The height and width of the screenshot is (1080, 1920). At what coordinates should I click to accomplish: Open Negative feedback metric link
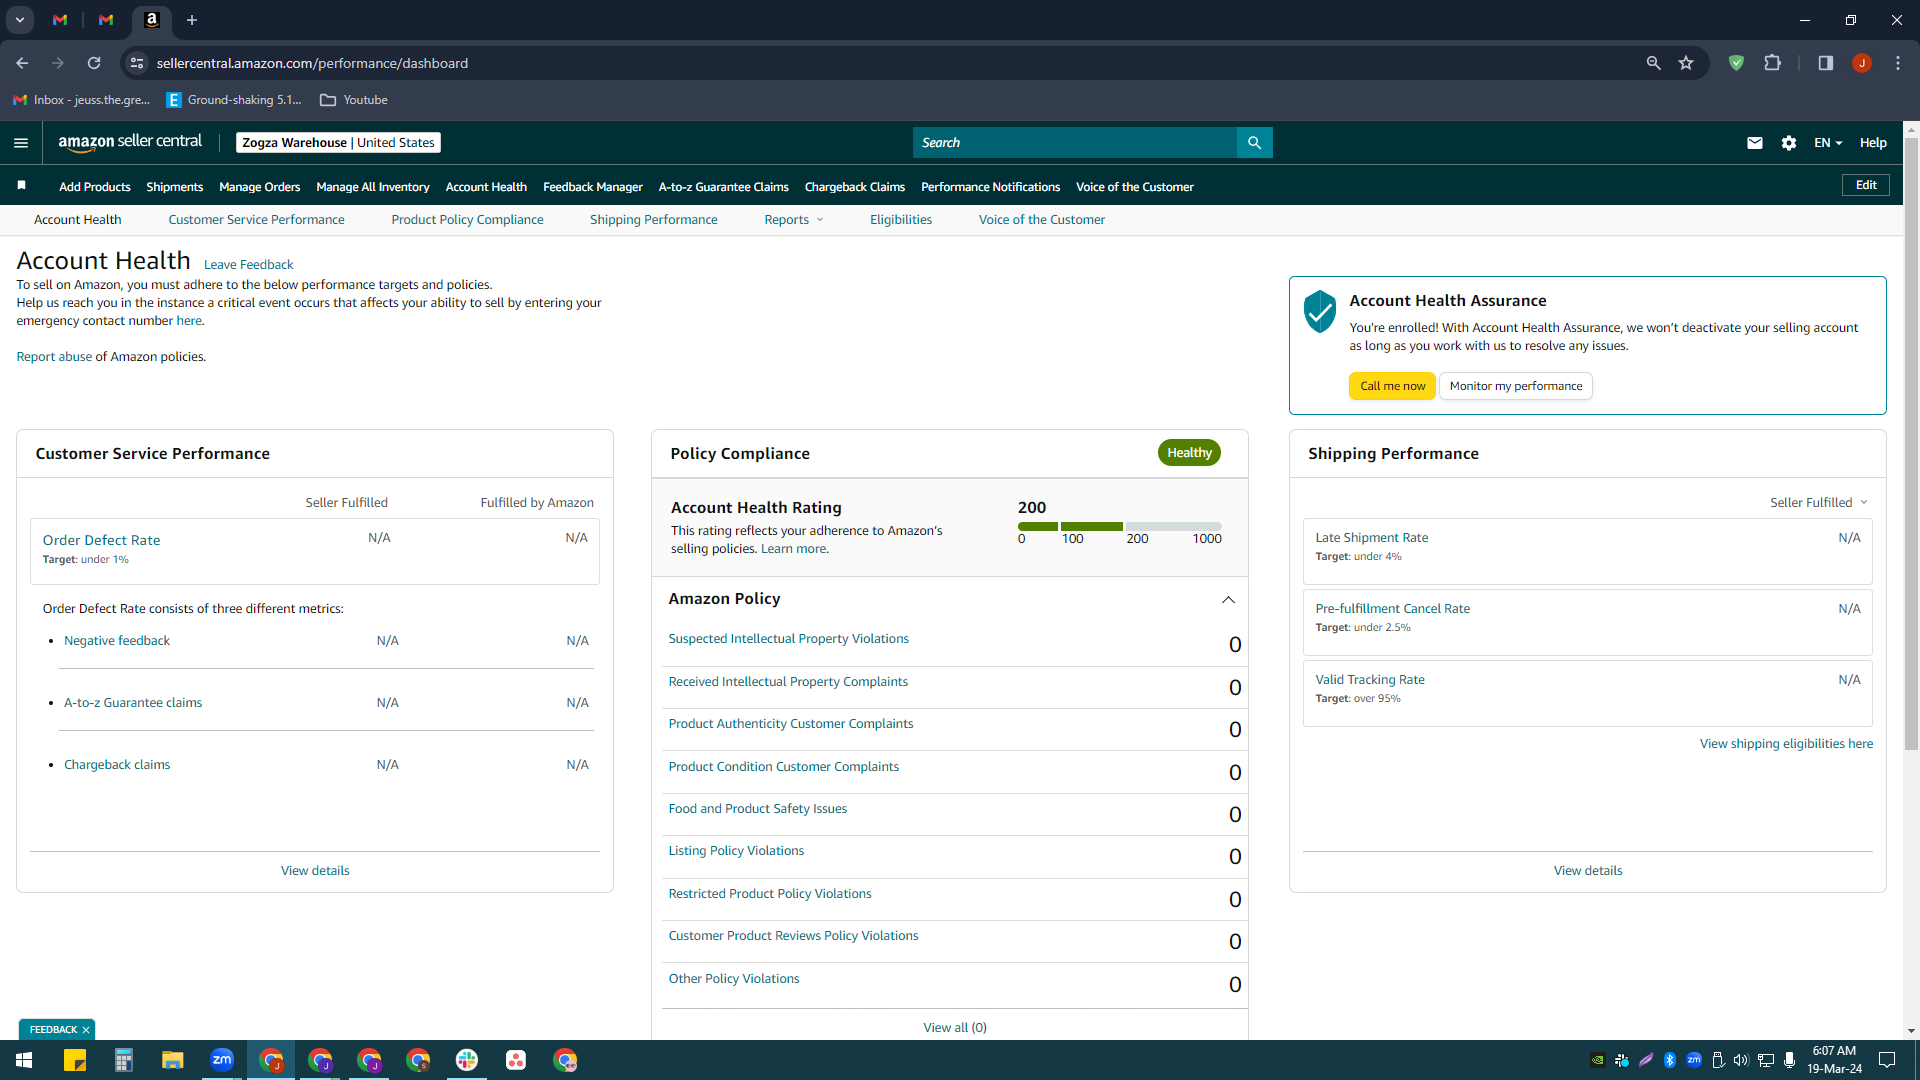[117, 641]
